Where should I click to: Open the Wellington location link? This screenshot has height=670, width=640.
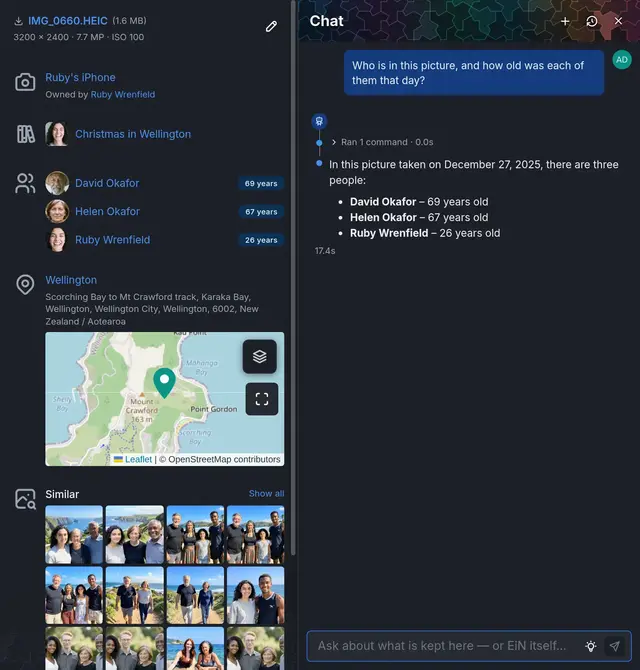pyautogui.click(x=71, y=280)
